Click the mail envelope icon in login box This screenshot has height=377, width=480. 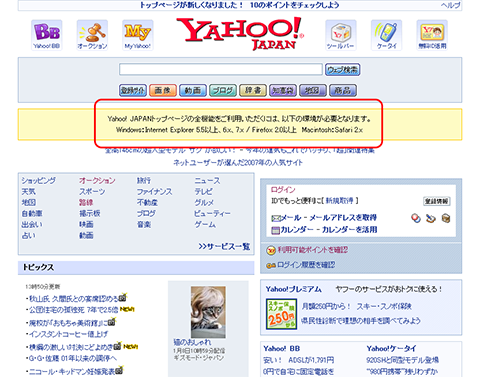(x=276, y=218)
